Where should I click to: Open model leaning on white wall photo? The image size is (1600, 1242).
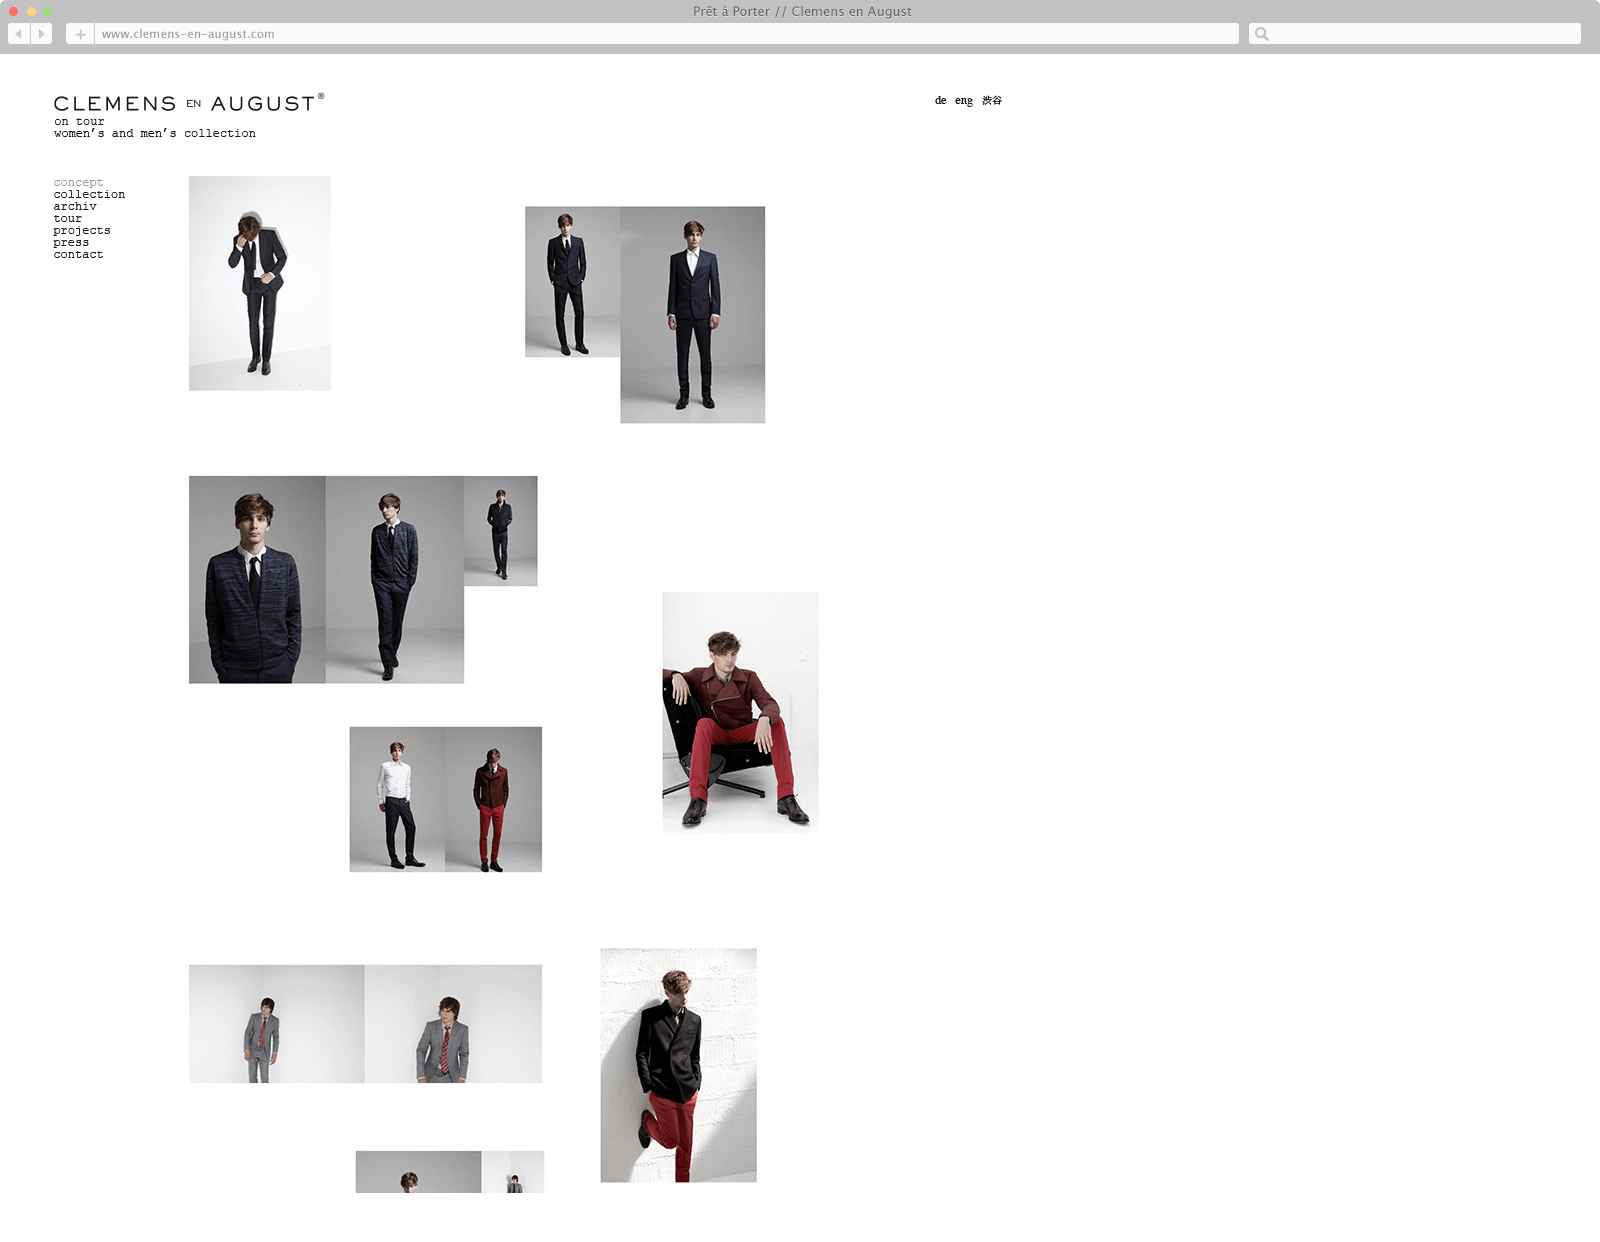coord(678,1065)
